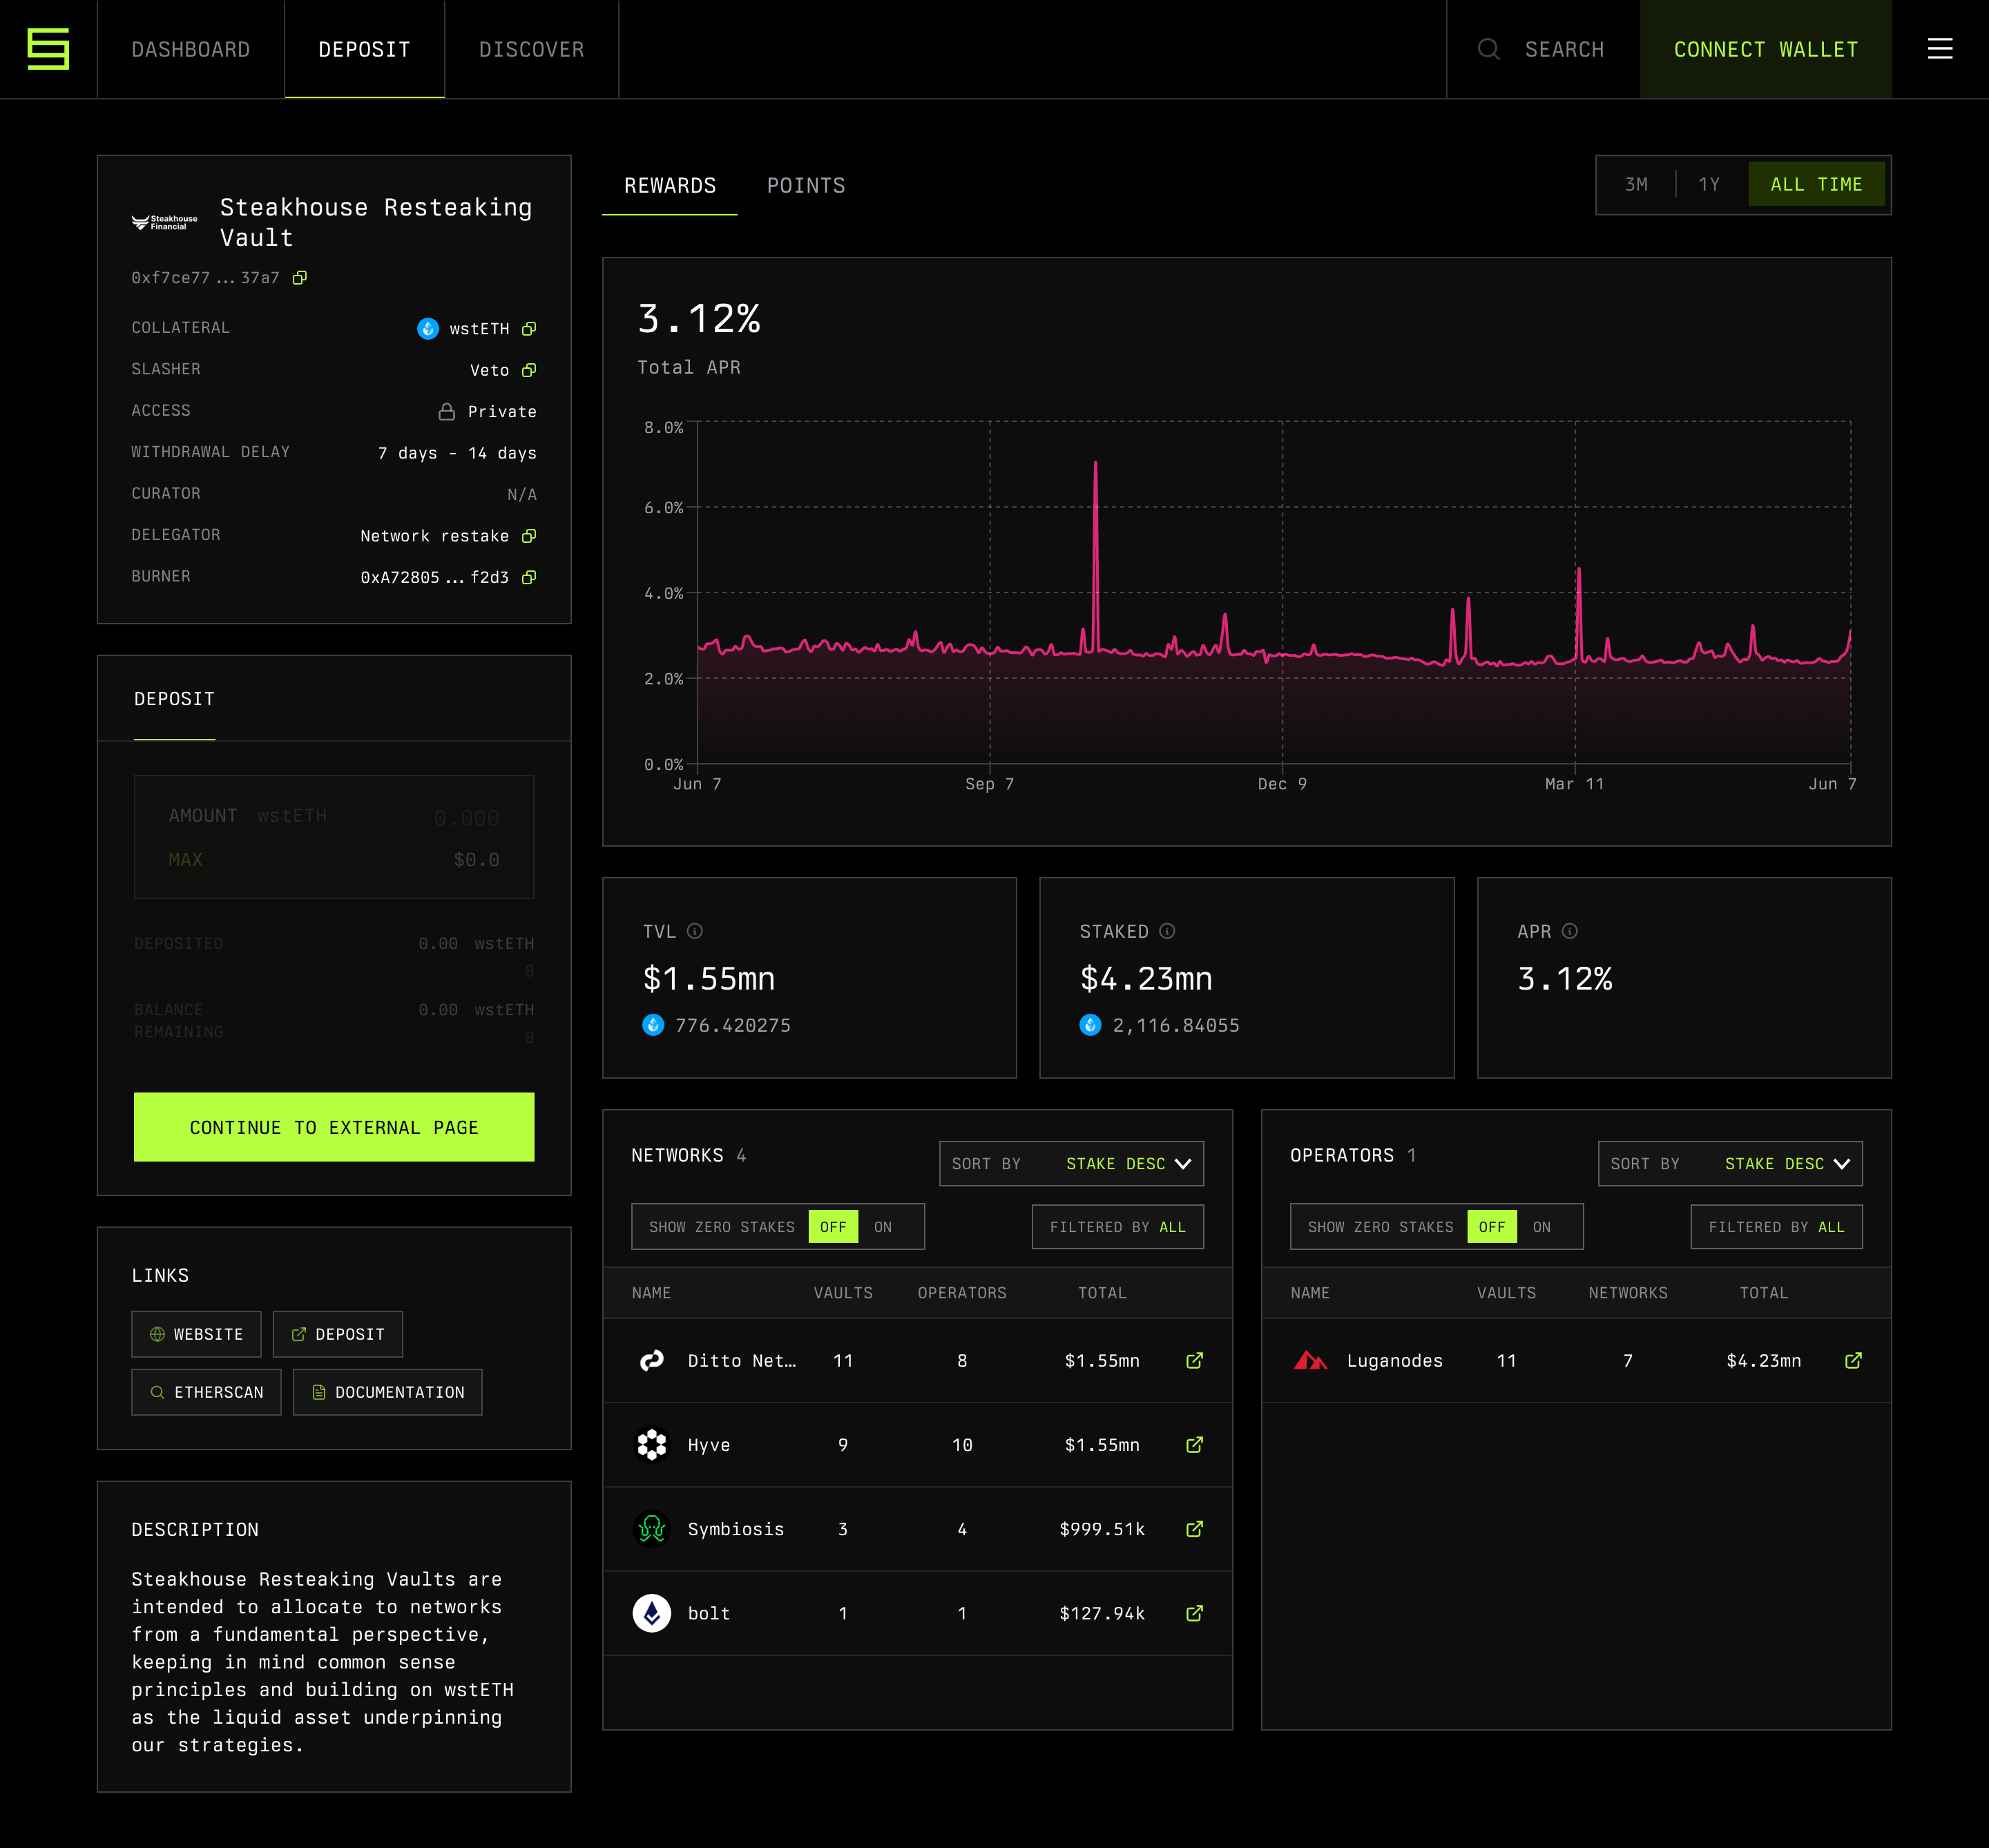
Task: Open Luganodes external link icon
Action: (x=1853, y=1360)
